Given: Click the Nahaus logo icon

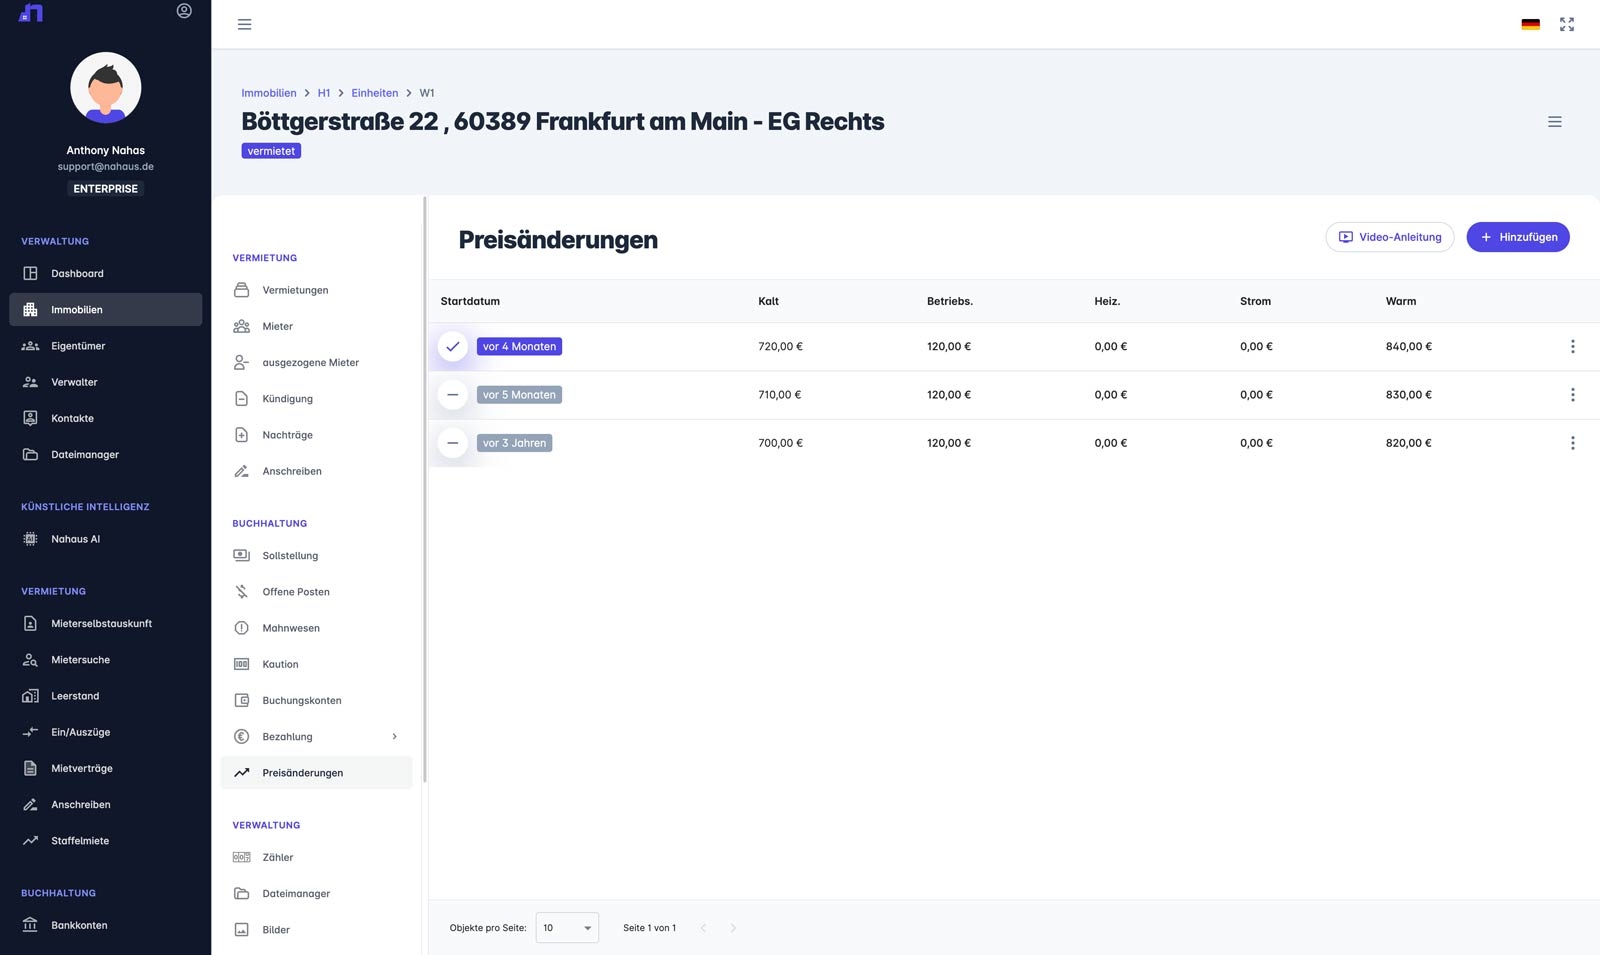Looking at the screenshot, I should [x=31, y=13].
